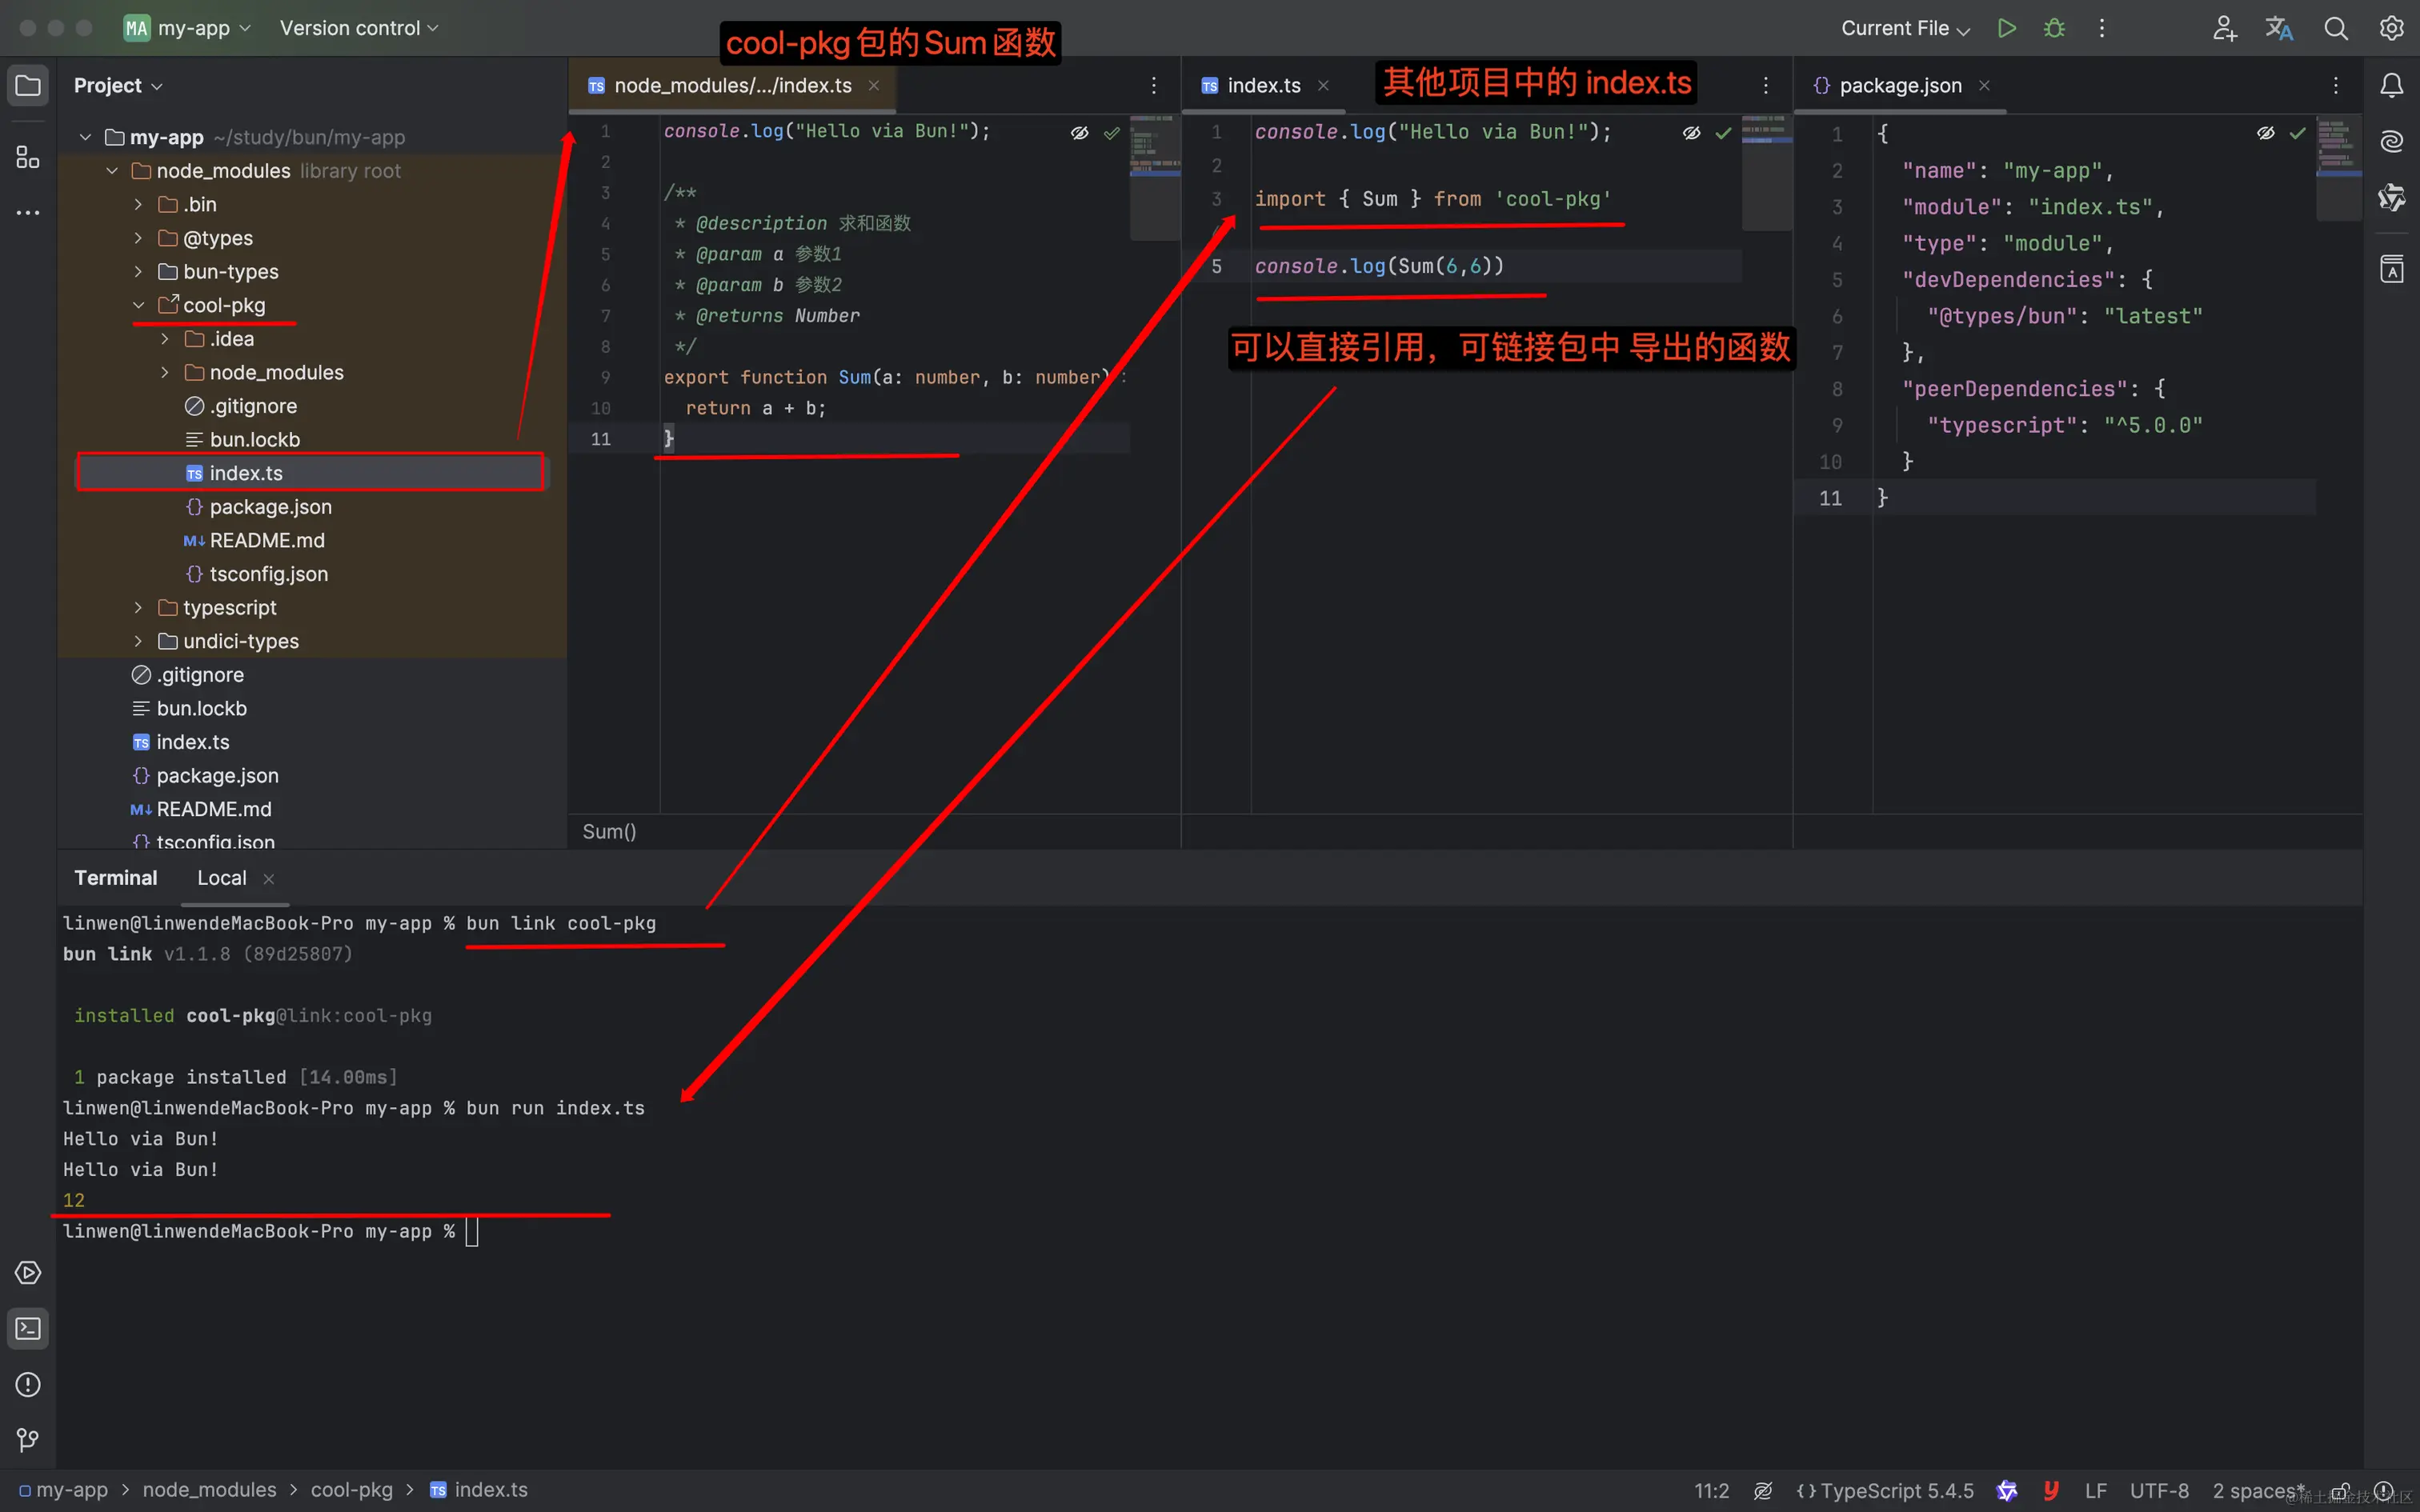
Task: Open more run actions kebab menu
Action: pos(2102,28)
